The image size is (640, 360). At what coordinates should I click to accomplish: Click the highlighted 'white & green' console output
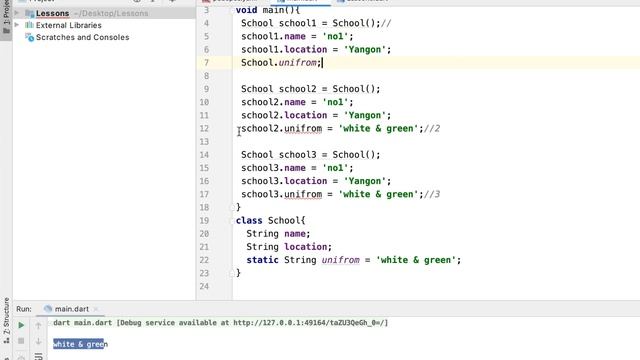click(x=80, y=344)
